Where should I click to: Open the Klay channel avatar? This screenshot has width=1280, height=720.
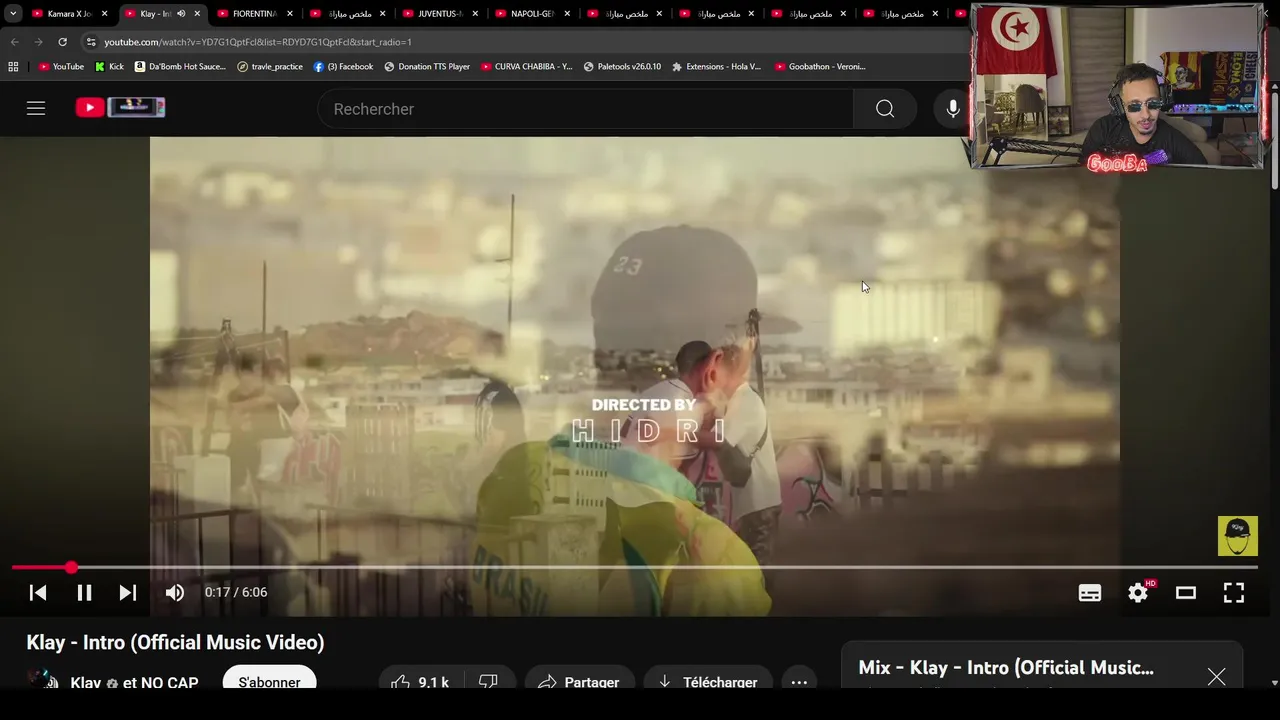pos(42,680)
